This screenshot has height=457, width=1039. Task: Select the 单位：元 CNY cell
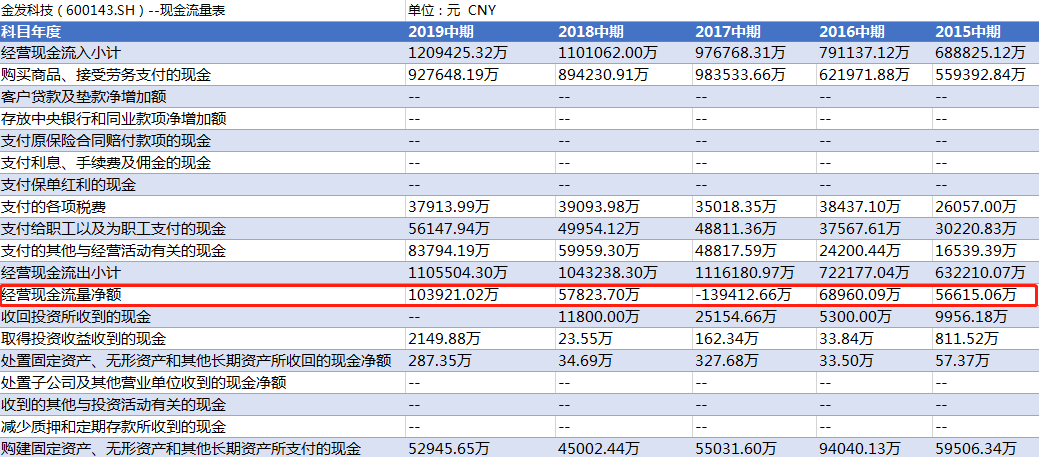click(x=452, y=10)
